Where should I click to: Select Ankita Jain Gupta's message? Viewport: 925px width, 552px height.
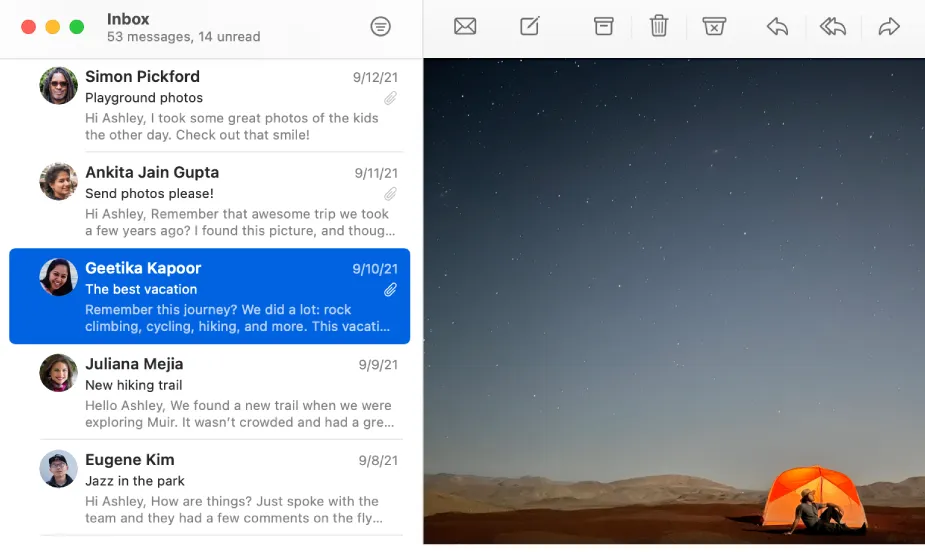(x=209, y=201)
